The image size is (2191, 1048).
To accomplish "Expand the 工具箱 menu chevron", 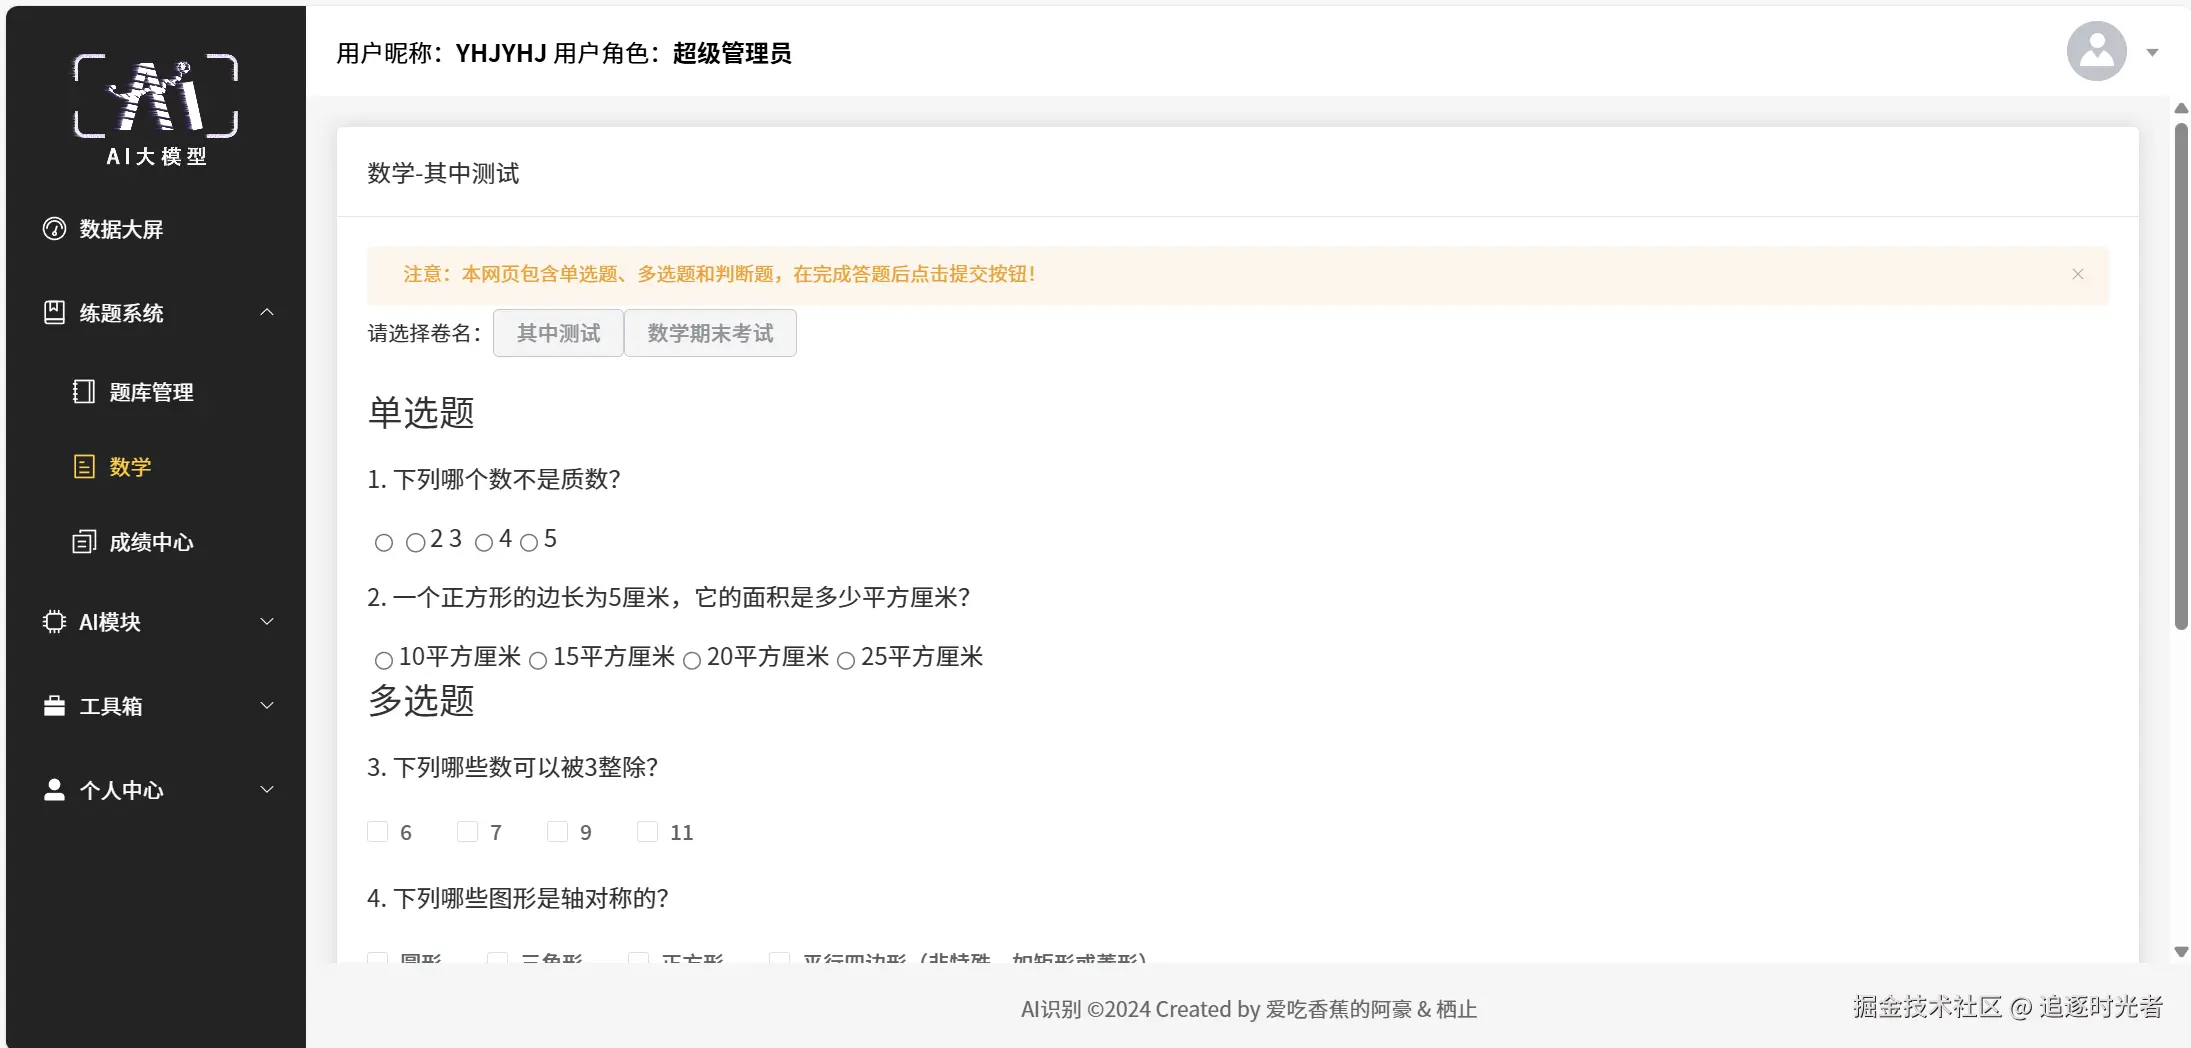I will click(267, 705).
